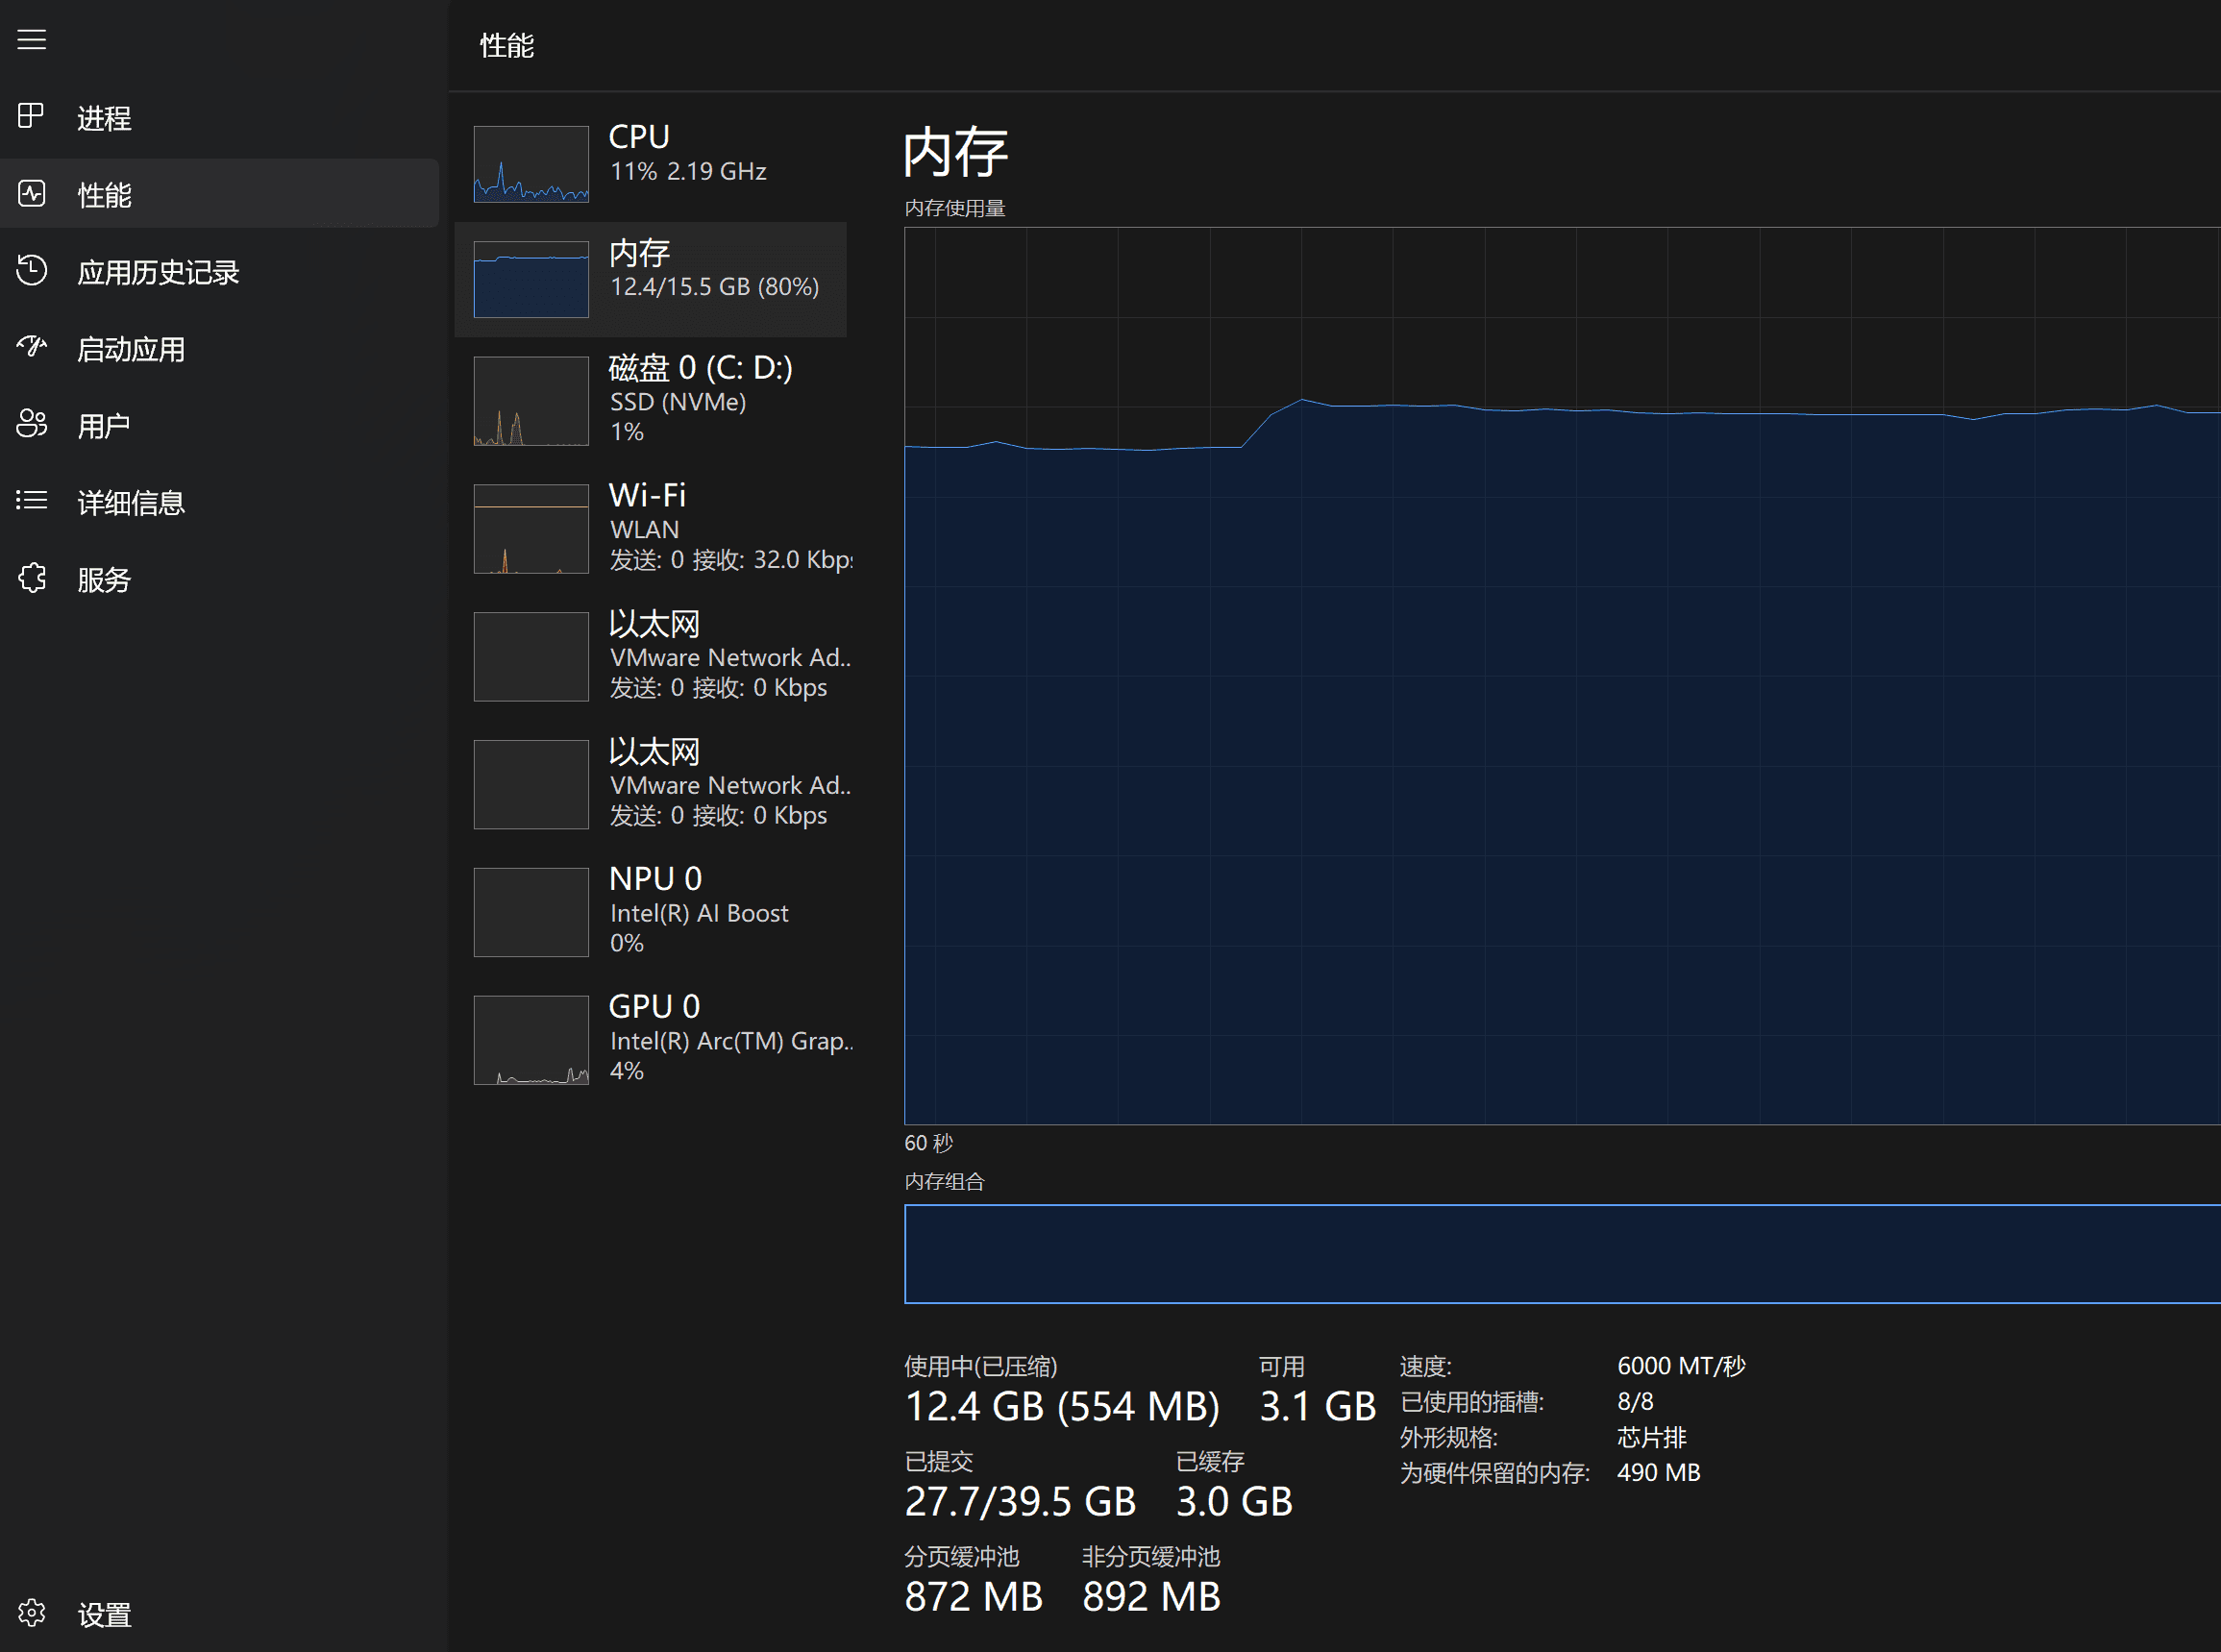Select NPU 0 Intel(R) AI Boost entry
Viewport: 2221px width, 1652px height.
pos(651,912)
